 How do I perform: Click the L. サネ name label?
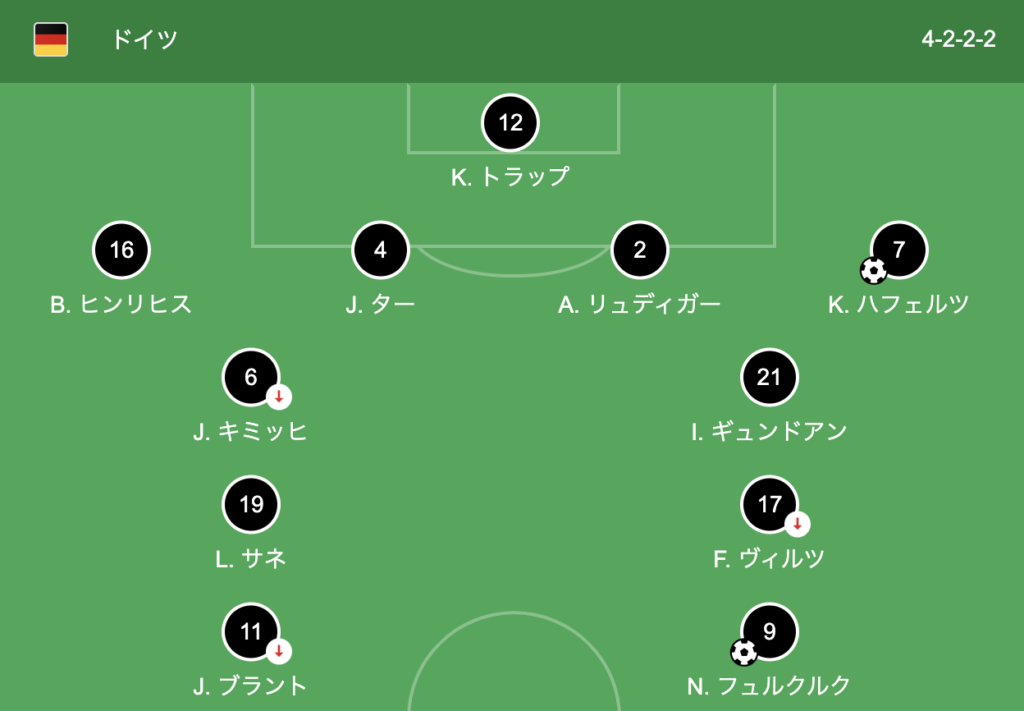251,559
